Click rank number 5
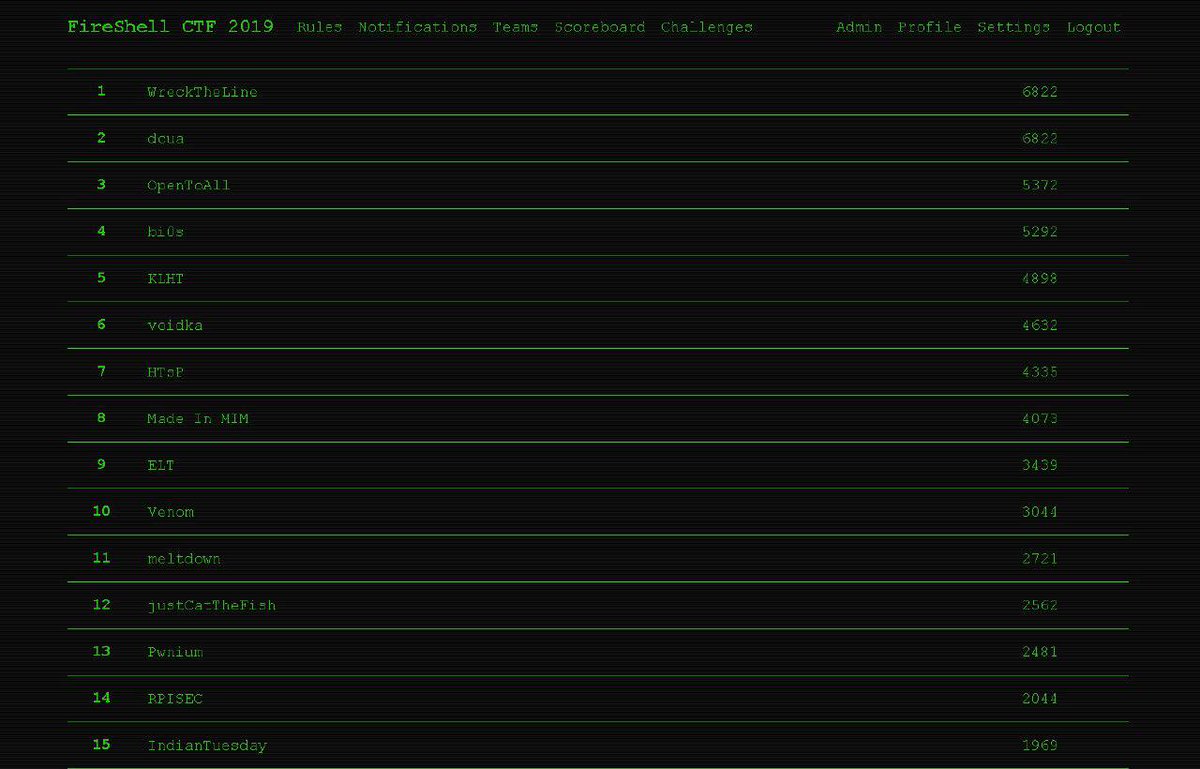This screenshot has width=1200, height=769. click(101, 278)
